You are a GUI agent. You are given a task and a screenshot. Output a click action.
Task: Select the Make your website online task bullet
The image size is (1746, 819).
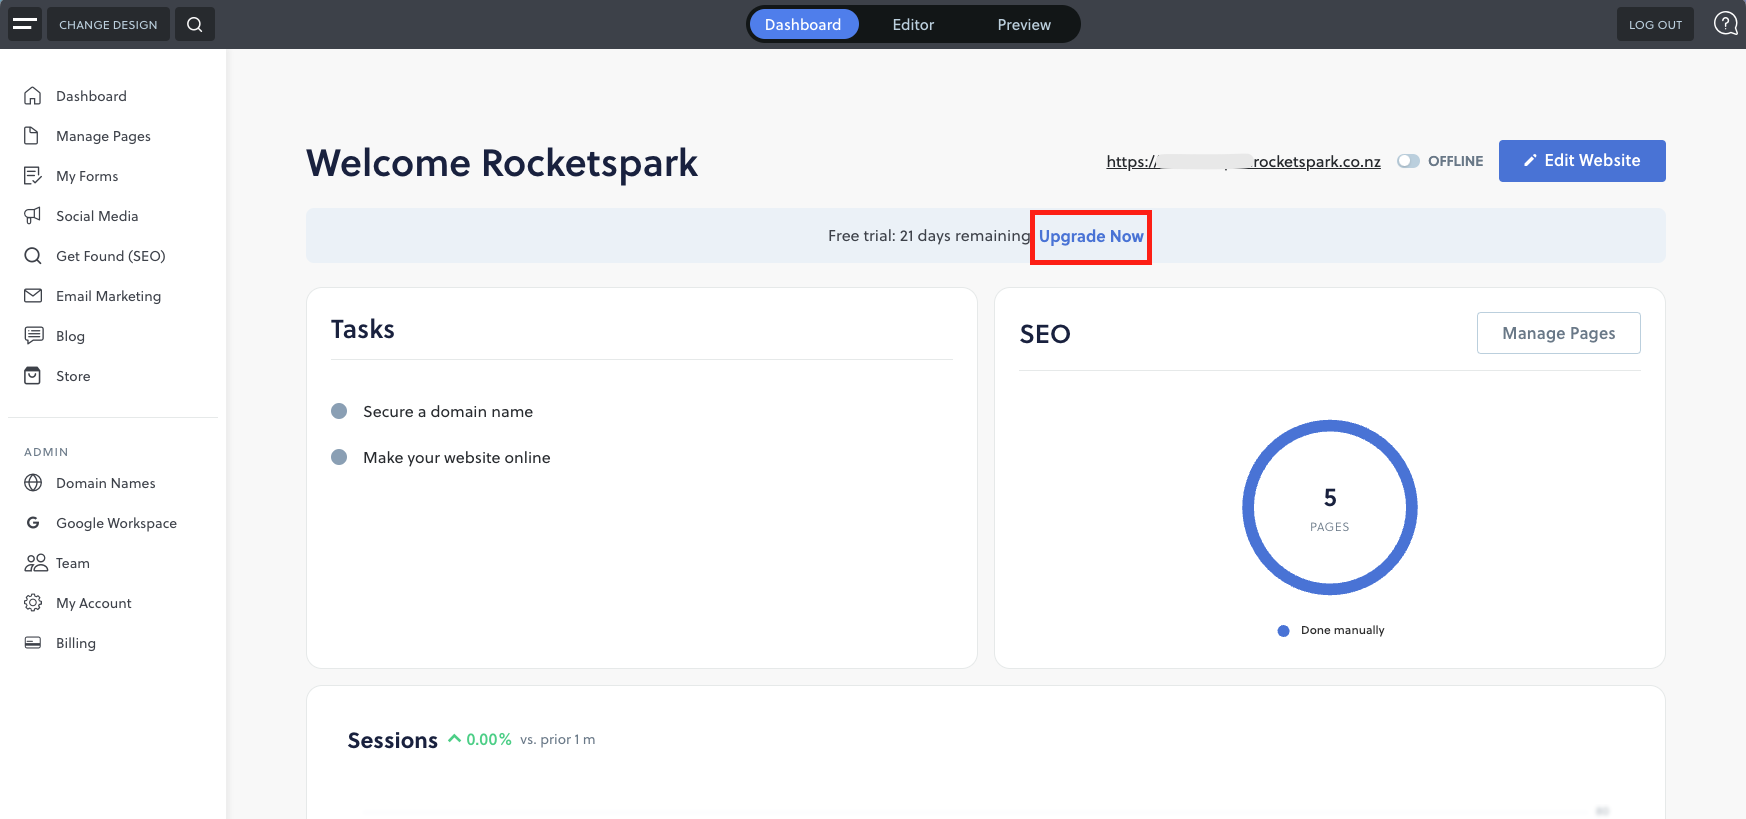(x=339, y=457)
